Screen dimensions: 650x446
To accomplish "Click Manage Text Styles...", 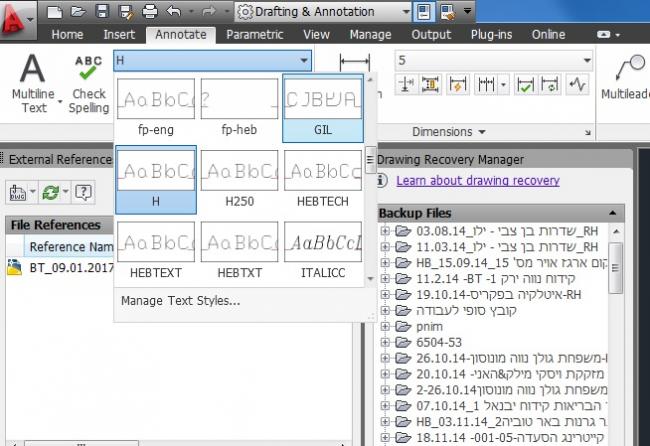I will 180,301.
